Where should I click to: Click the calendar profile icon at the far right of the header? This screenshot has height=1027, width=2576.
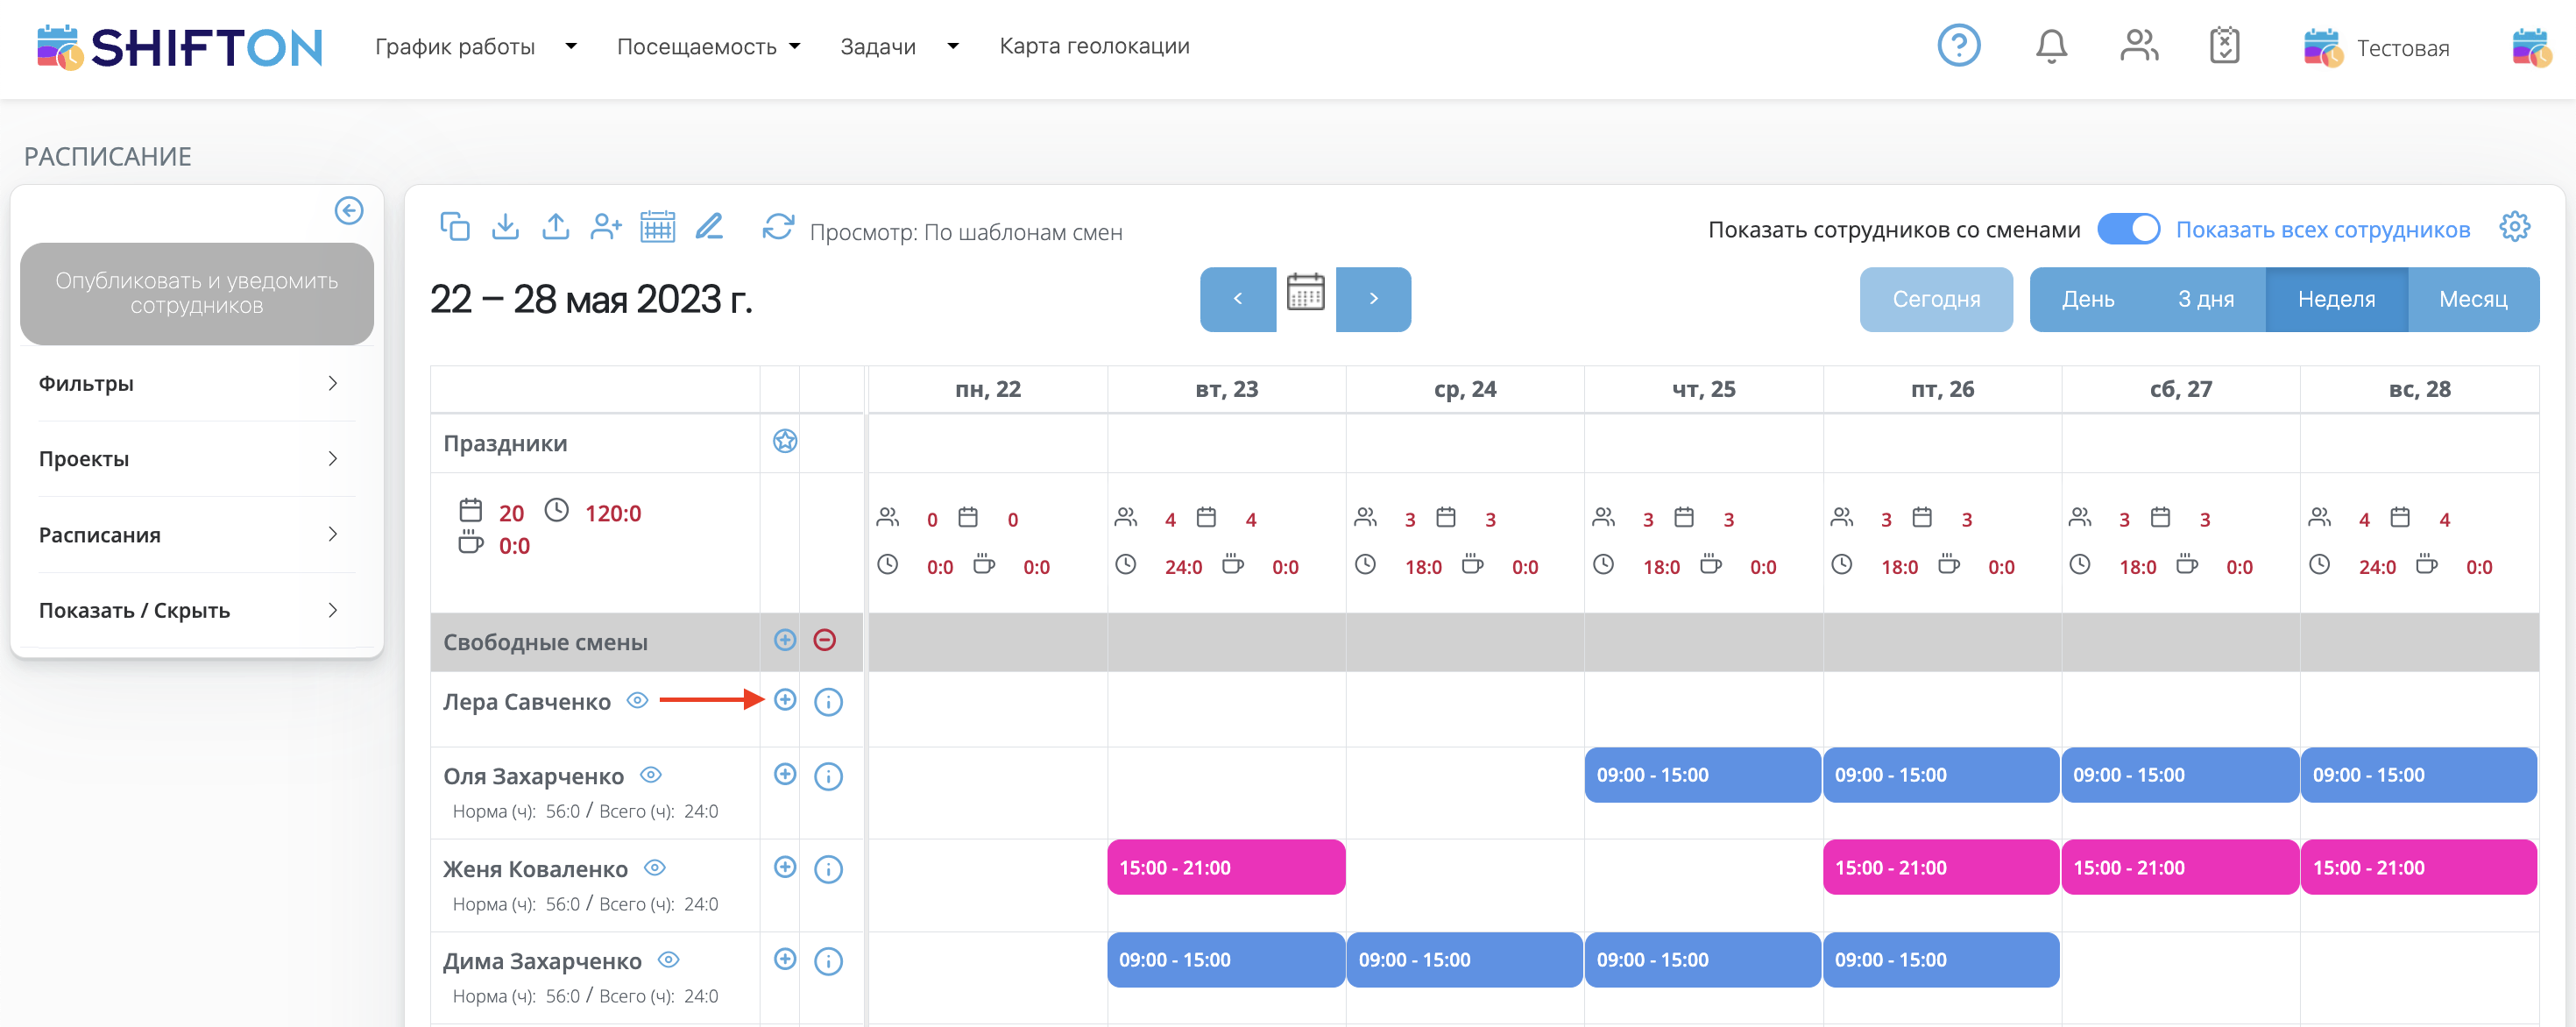(2530, 47)
